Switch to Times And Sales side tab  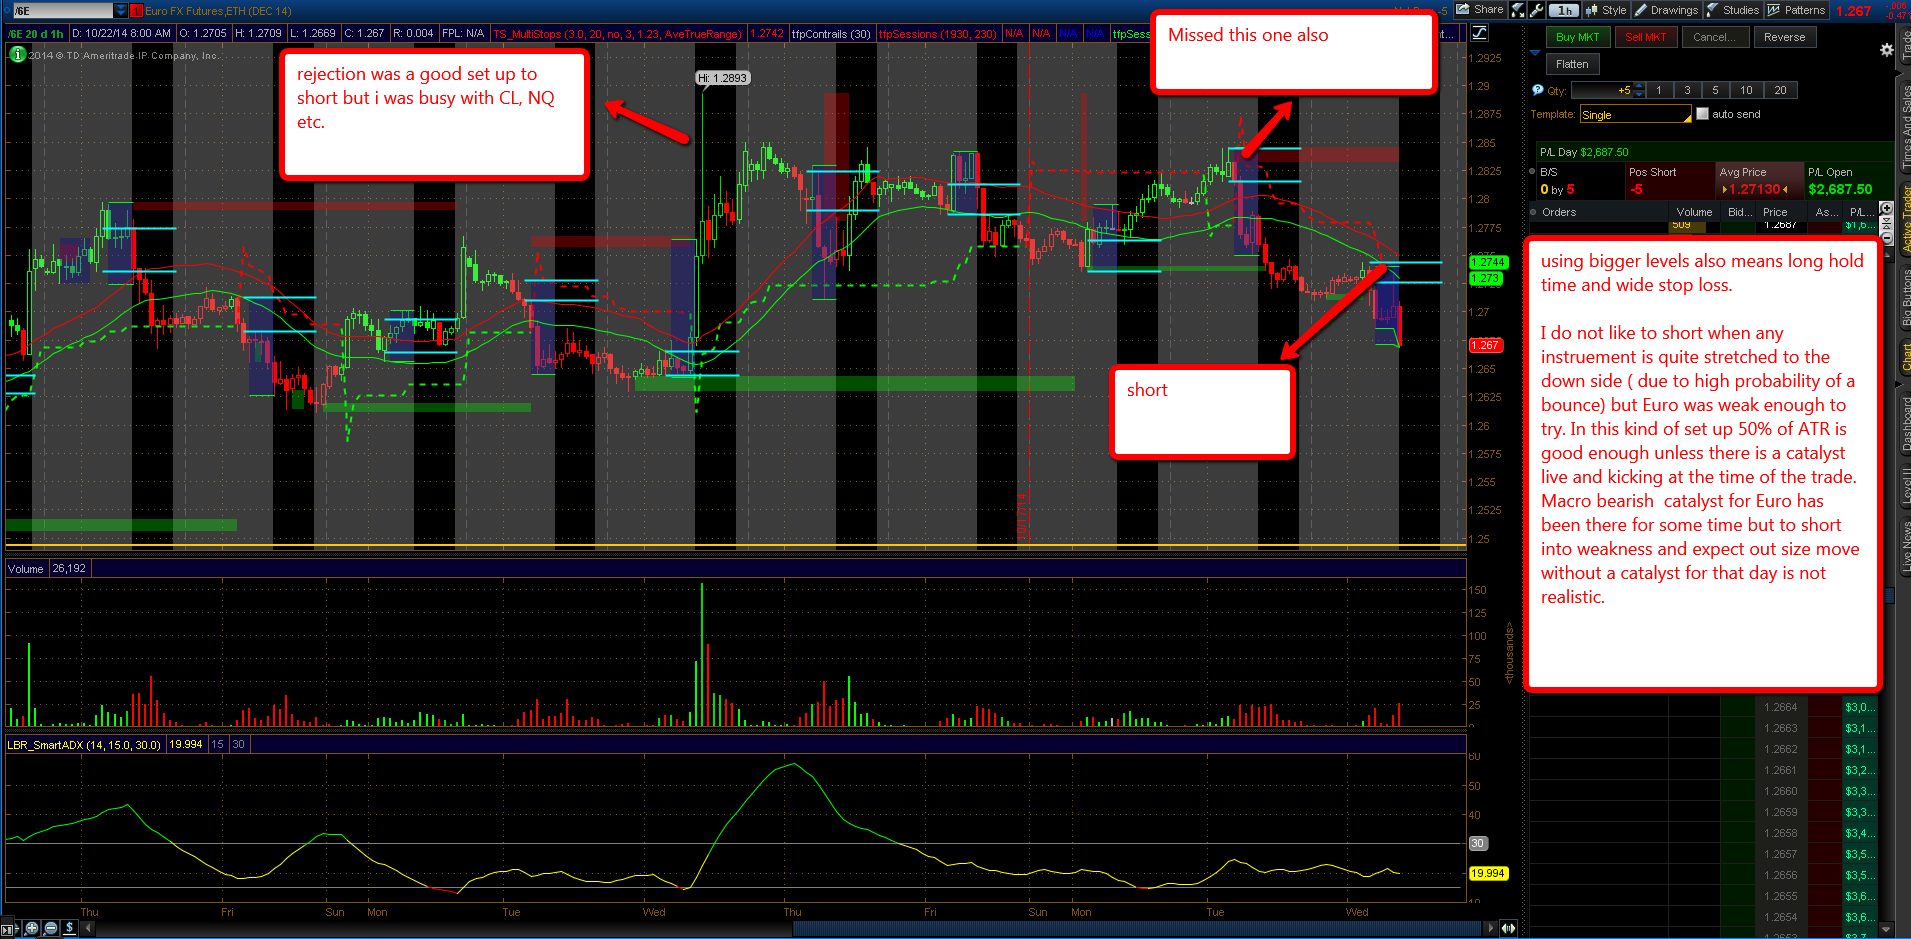[1904, 126]
